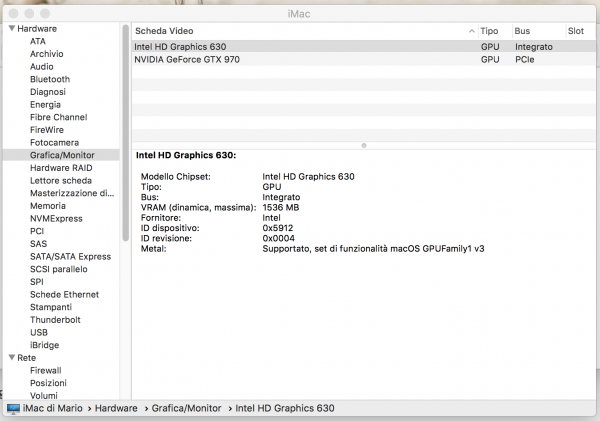Image resolution: width=600 pixels, height=421 pixels.
Task: Collapse the Rete section triangle
Action: (10, 357)
